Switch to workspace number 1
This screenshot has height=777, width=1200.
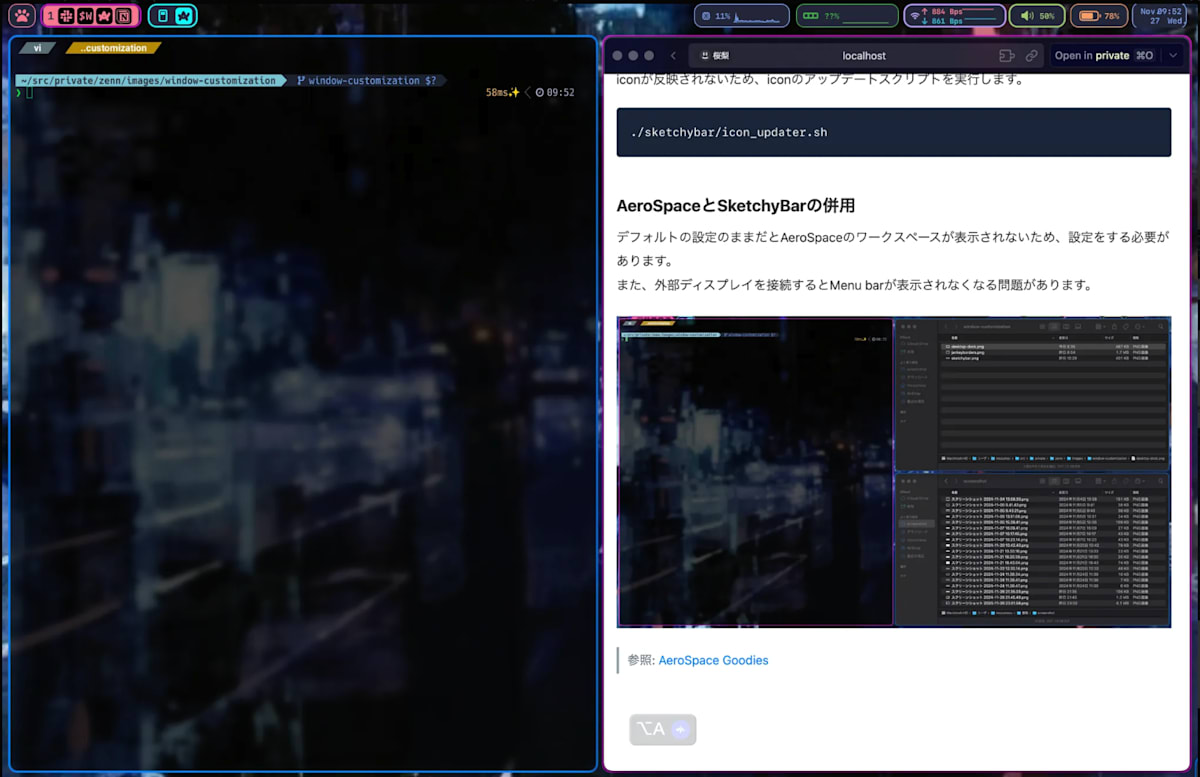[x=50, y=16]
